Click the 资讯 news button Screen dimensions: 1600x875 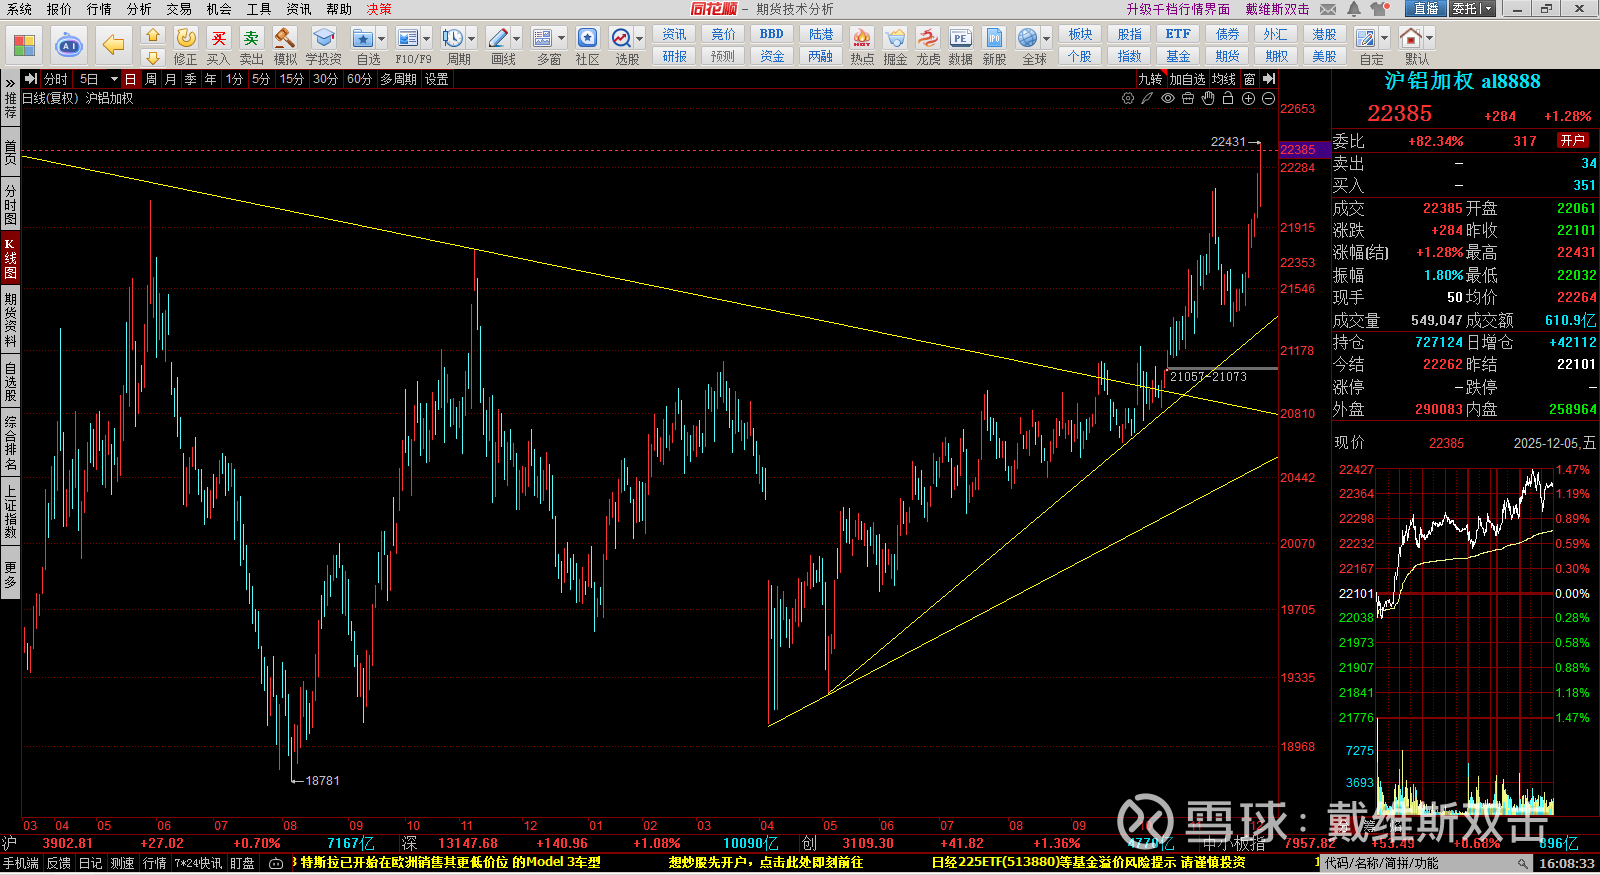coord(675,35)
